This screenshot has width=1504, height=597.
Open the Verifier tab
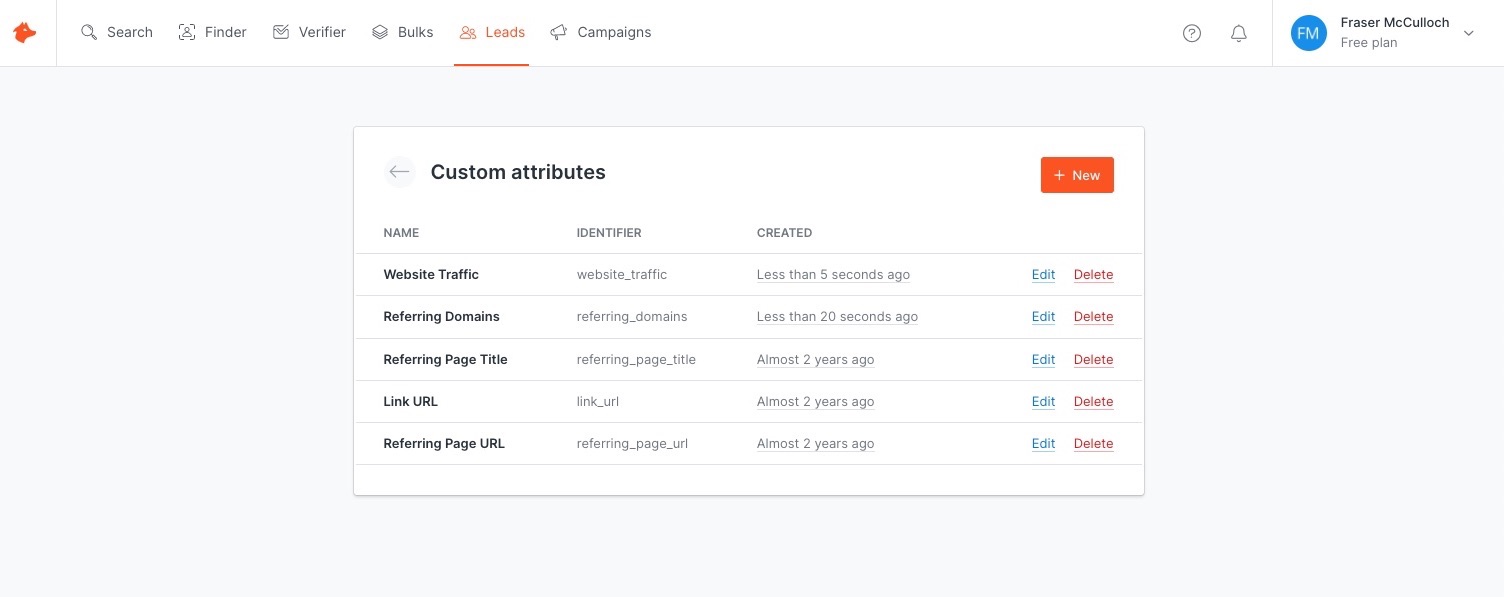(x=309, y=32)
